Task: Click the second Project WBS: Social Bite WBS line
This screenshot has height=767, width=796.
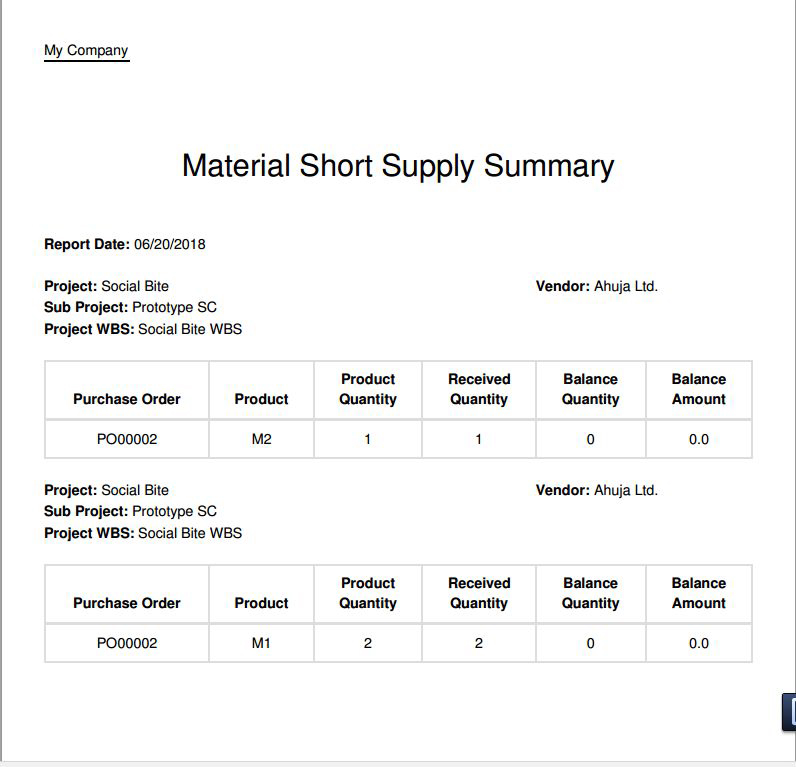Action: click(x=143, y=533)
